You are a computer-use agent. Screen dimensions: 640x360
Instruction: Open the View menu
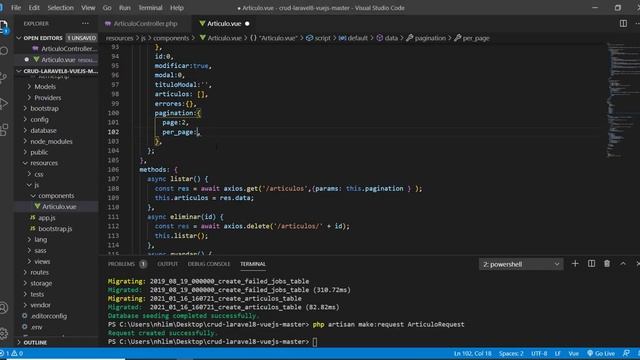88,8
